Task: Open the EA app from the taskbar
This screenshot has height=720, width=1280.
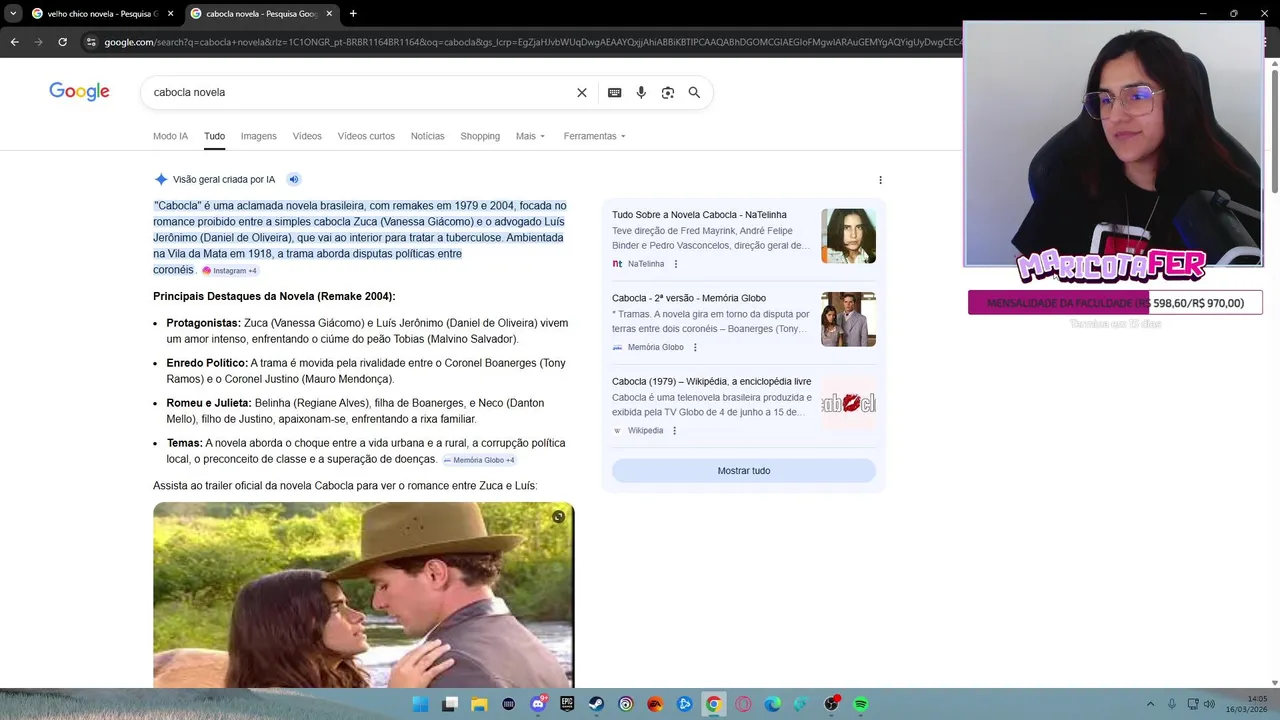Action: pyautogui.click(x=655, y=704)
